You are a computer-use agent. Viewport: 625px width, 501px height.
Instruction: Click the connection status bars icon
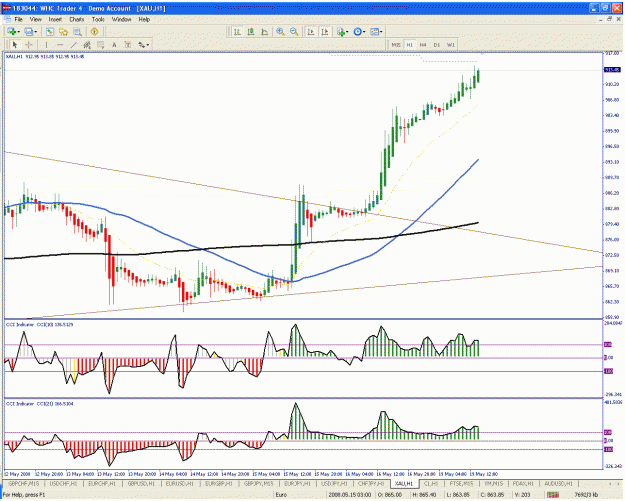pyautogui.click(x=552, y=495)
